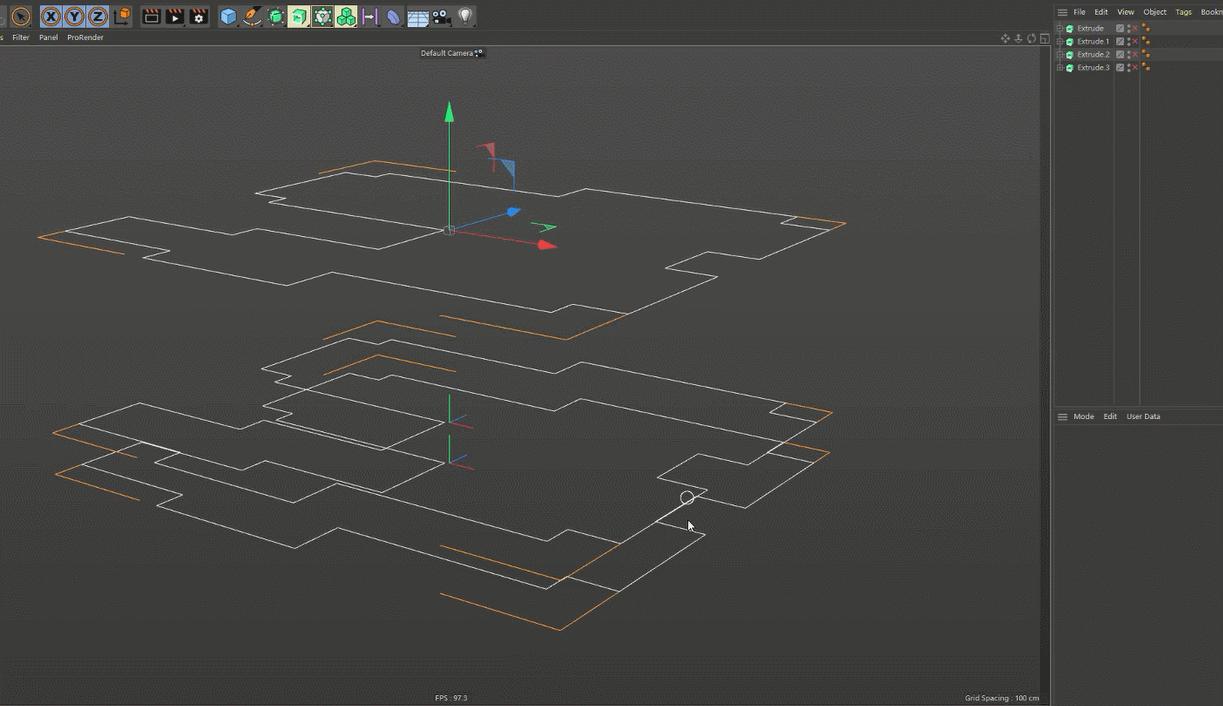Viewport: 1223px width, 706px height.
Task: Expand the Extrude object tree node
Action: tap(1060, 28)
